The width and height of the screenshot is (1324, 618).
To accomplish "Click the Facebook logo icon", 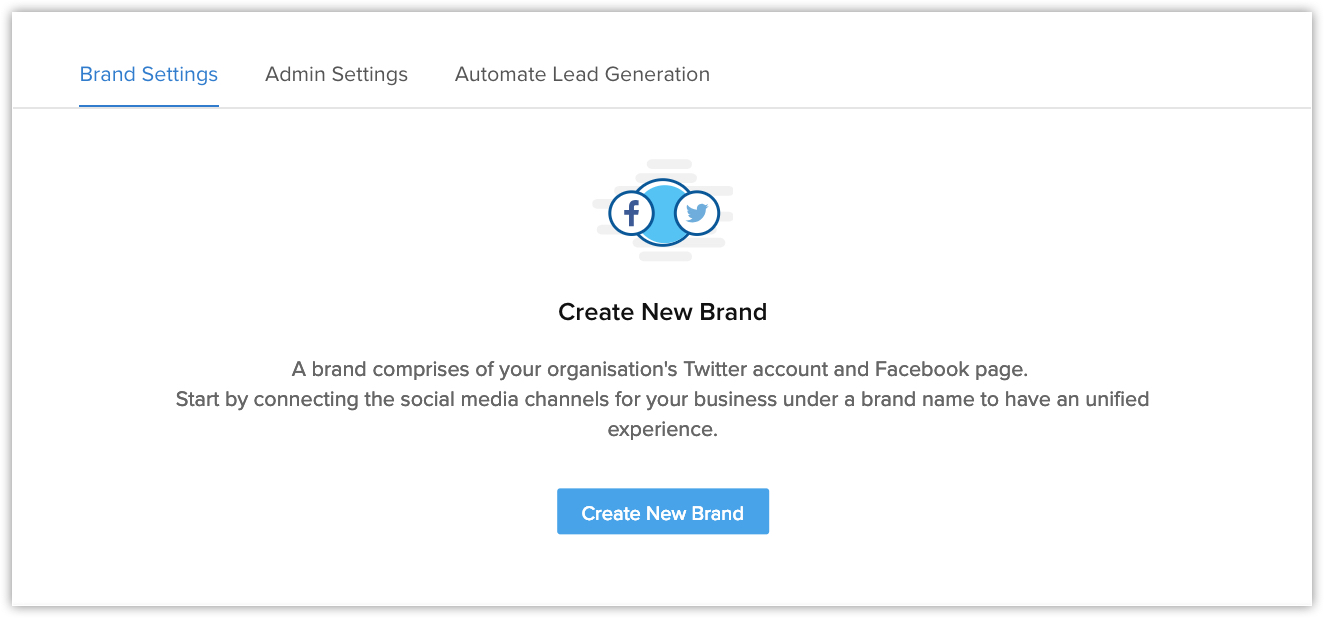I will click(x=631, y=213).
